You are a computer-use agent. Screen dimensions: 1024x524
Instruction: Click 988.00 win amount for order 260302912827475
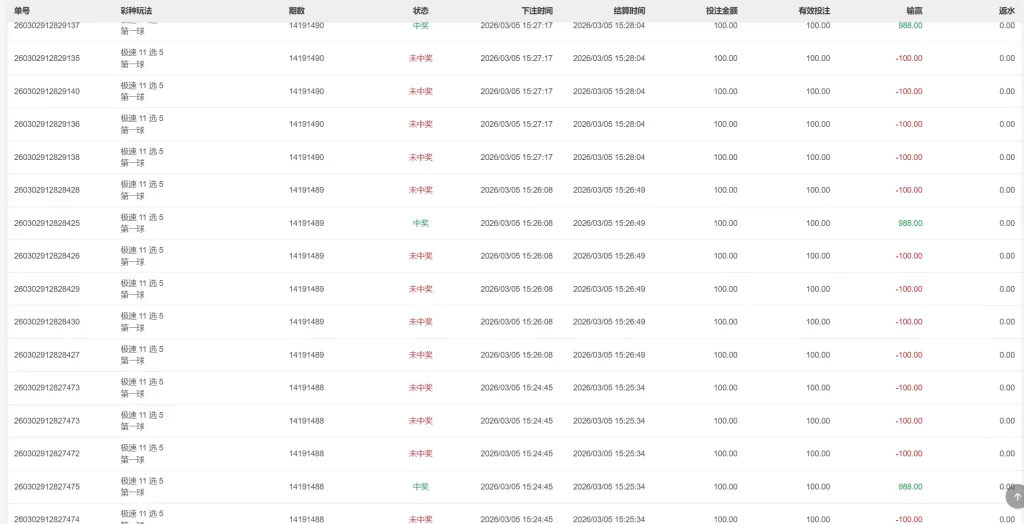point(909,487)
